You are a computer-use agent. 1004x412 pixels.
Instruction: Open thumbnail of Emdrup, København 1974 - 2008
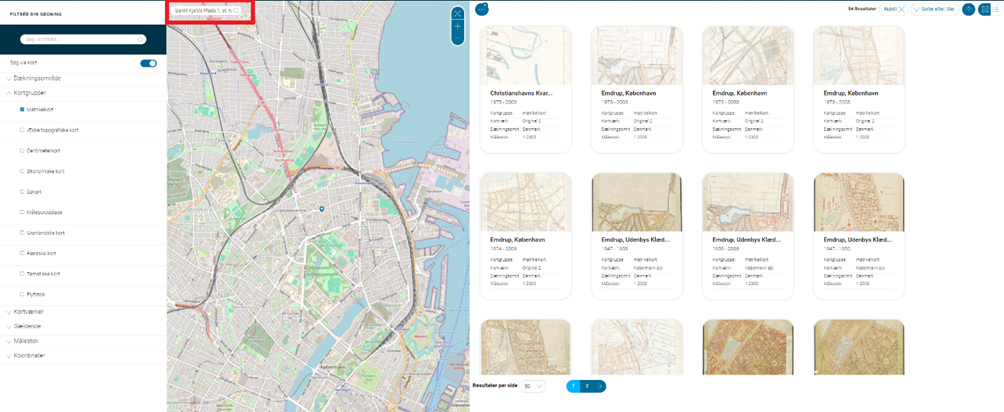click(526, 202)
